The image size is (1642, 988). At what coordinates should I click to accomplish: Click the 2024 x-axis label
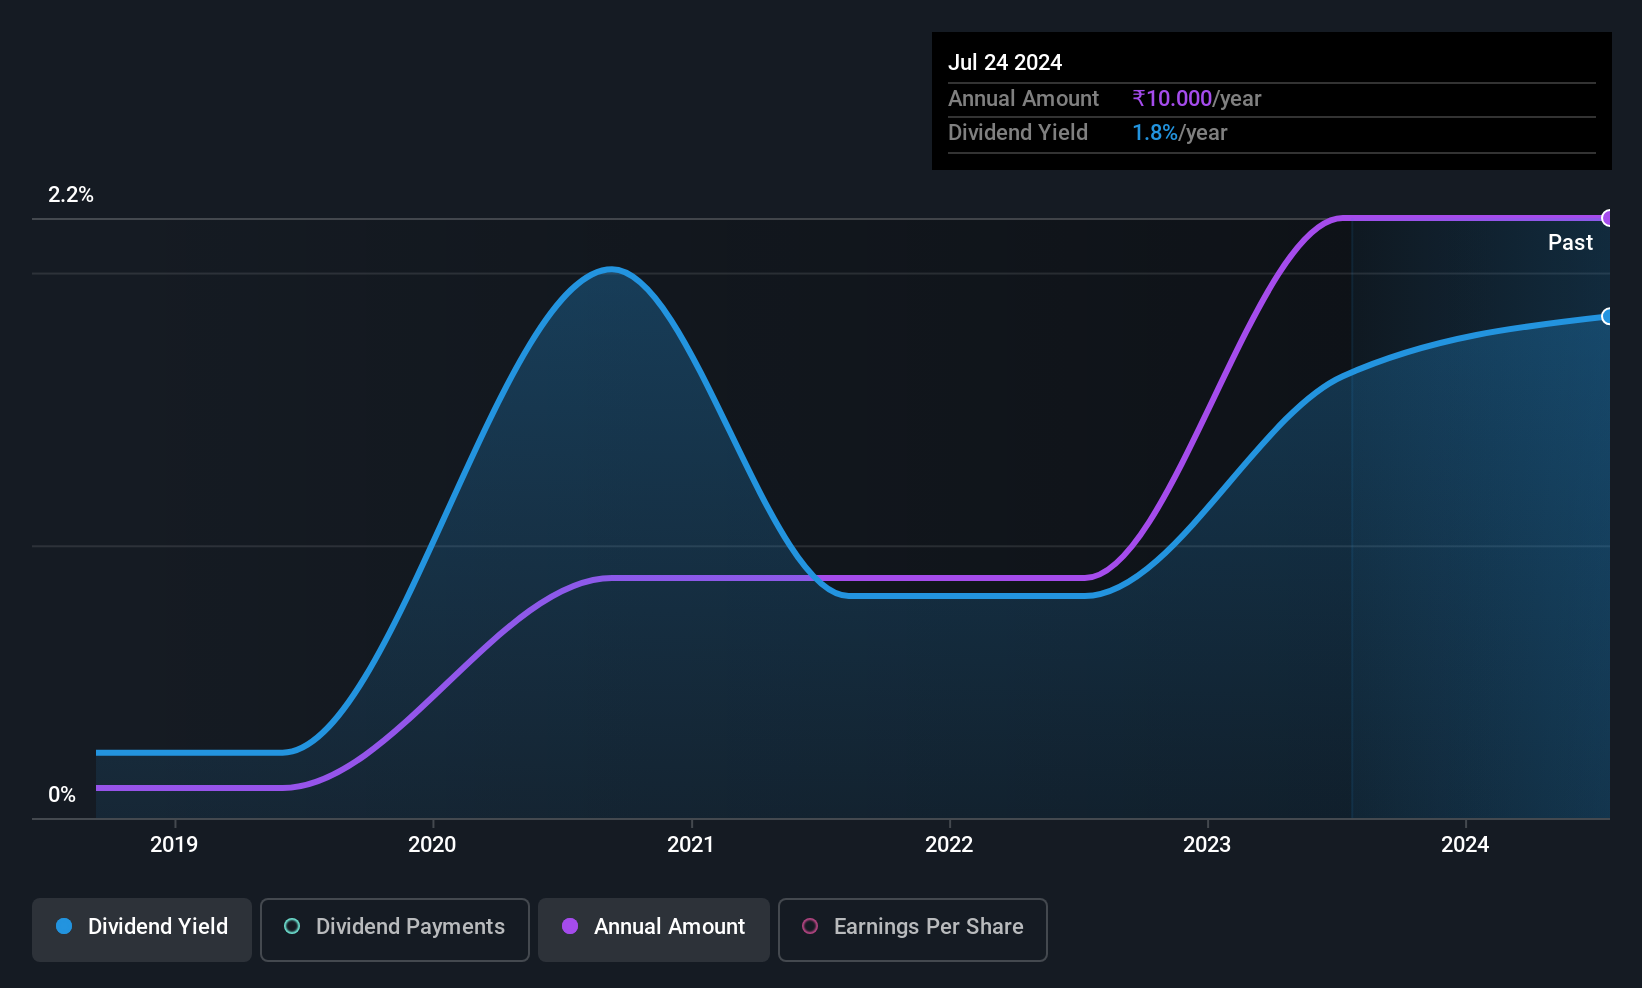coord(1465,845)
